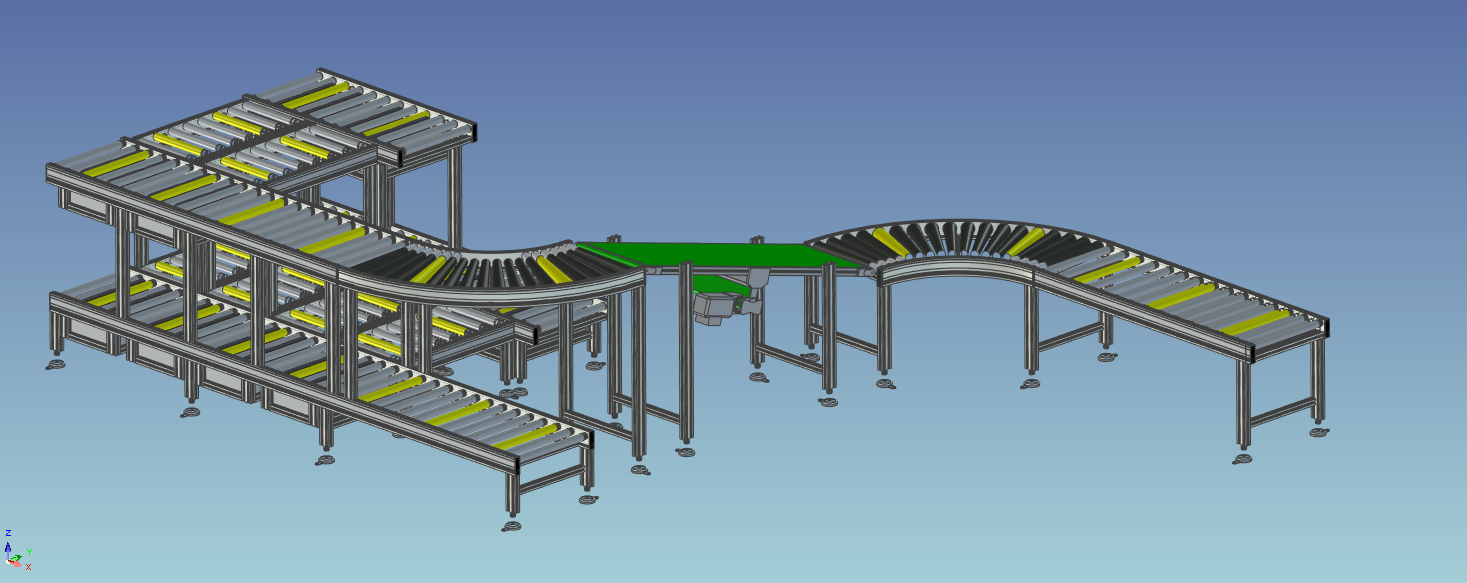Image resolution: width=1467 pixels, height=583 pixels.
Task: Click the red X axis label
Action: click(28, 567)
